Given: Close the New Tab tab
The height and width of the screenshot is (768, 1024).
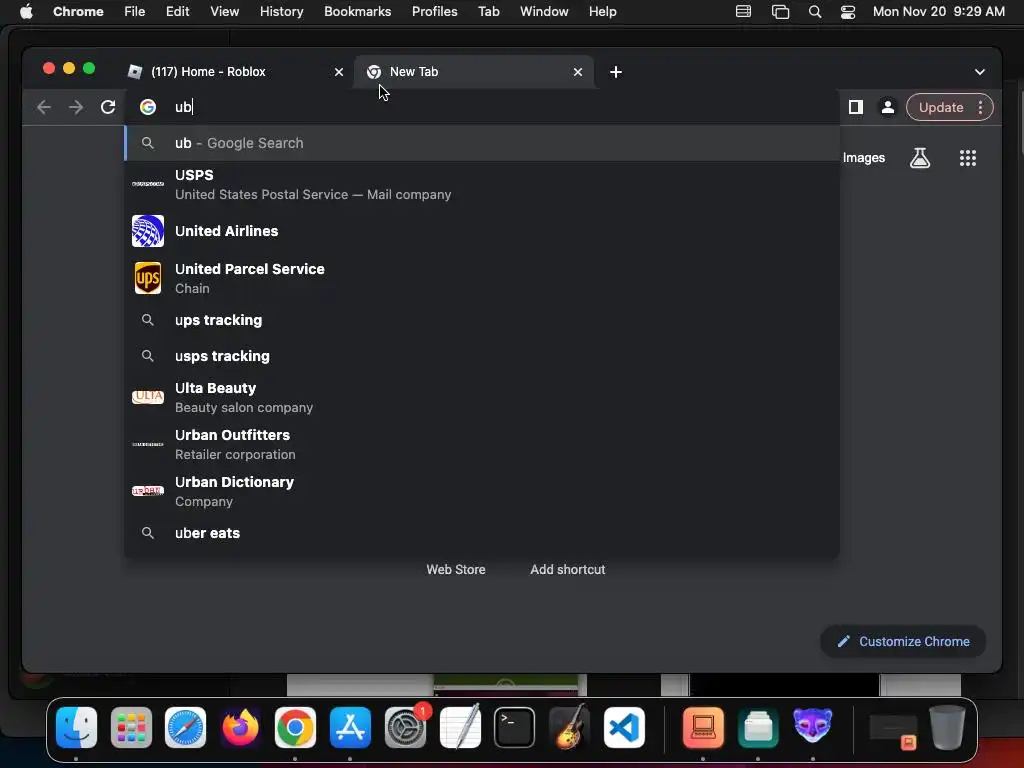Looking at the screenshot, I should [578, 72].
